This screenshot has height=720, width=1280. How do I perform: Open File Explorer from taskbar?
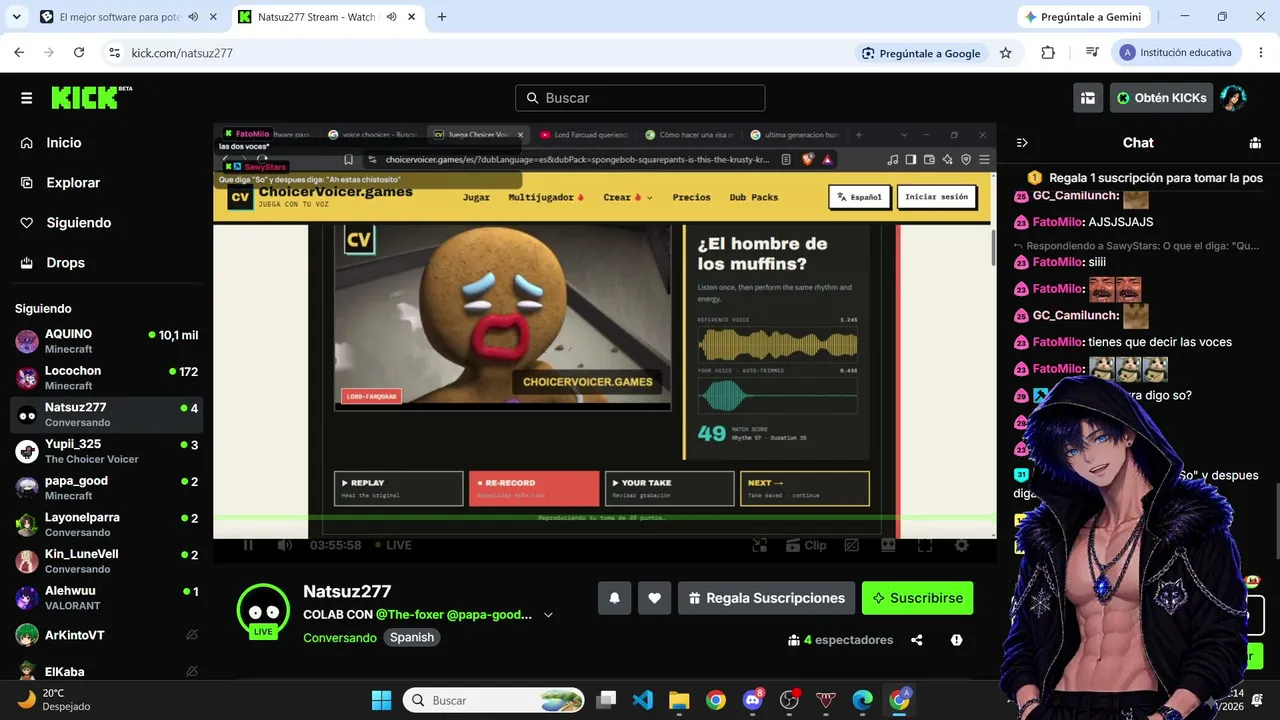coord(679,700)
